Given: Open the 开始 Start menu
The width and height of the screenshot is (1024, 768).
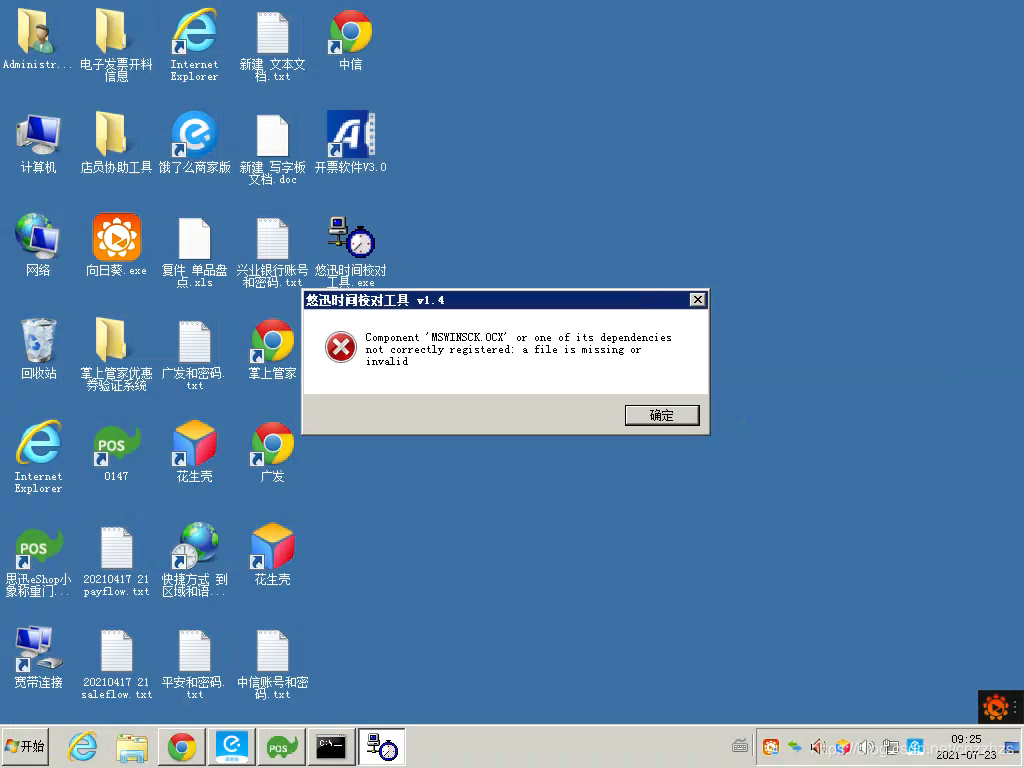Looking at the screenshot, I should 25,746.
